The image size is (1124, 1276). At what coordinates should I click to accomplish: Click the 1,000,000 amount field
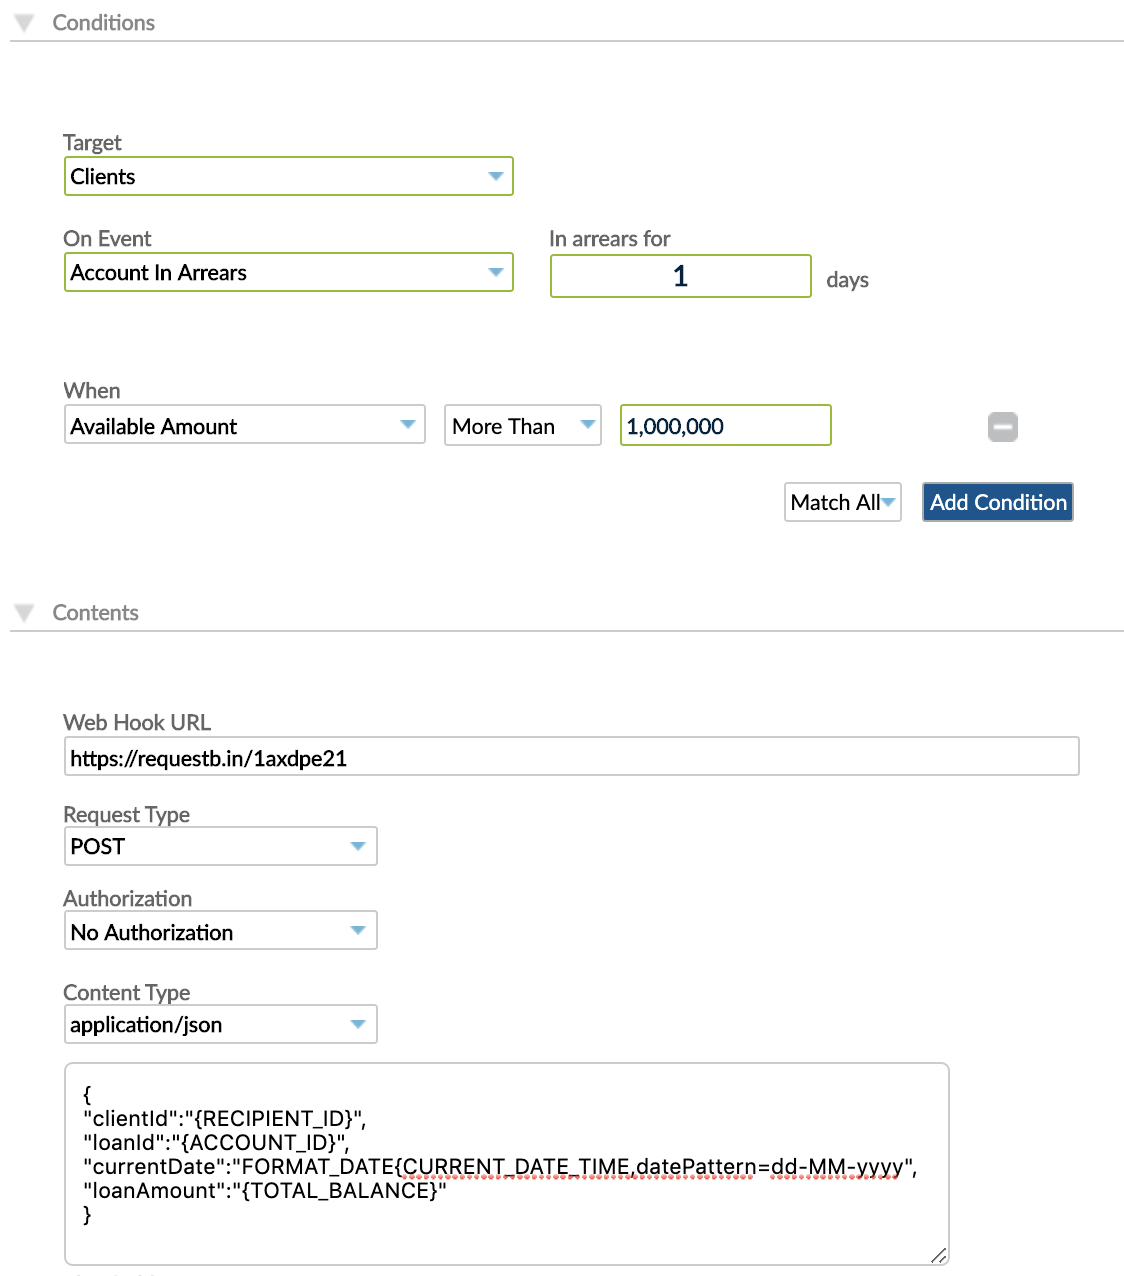(x=724, y=425)
